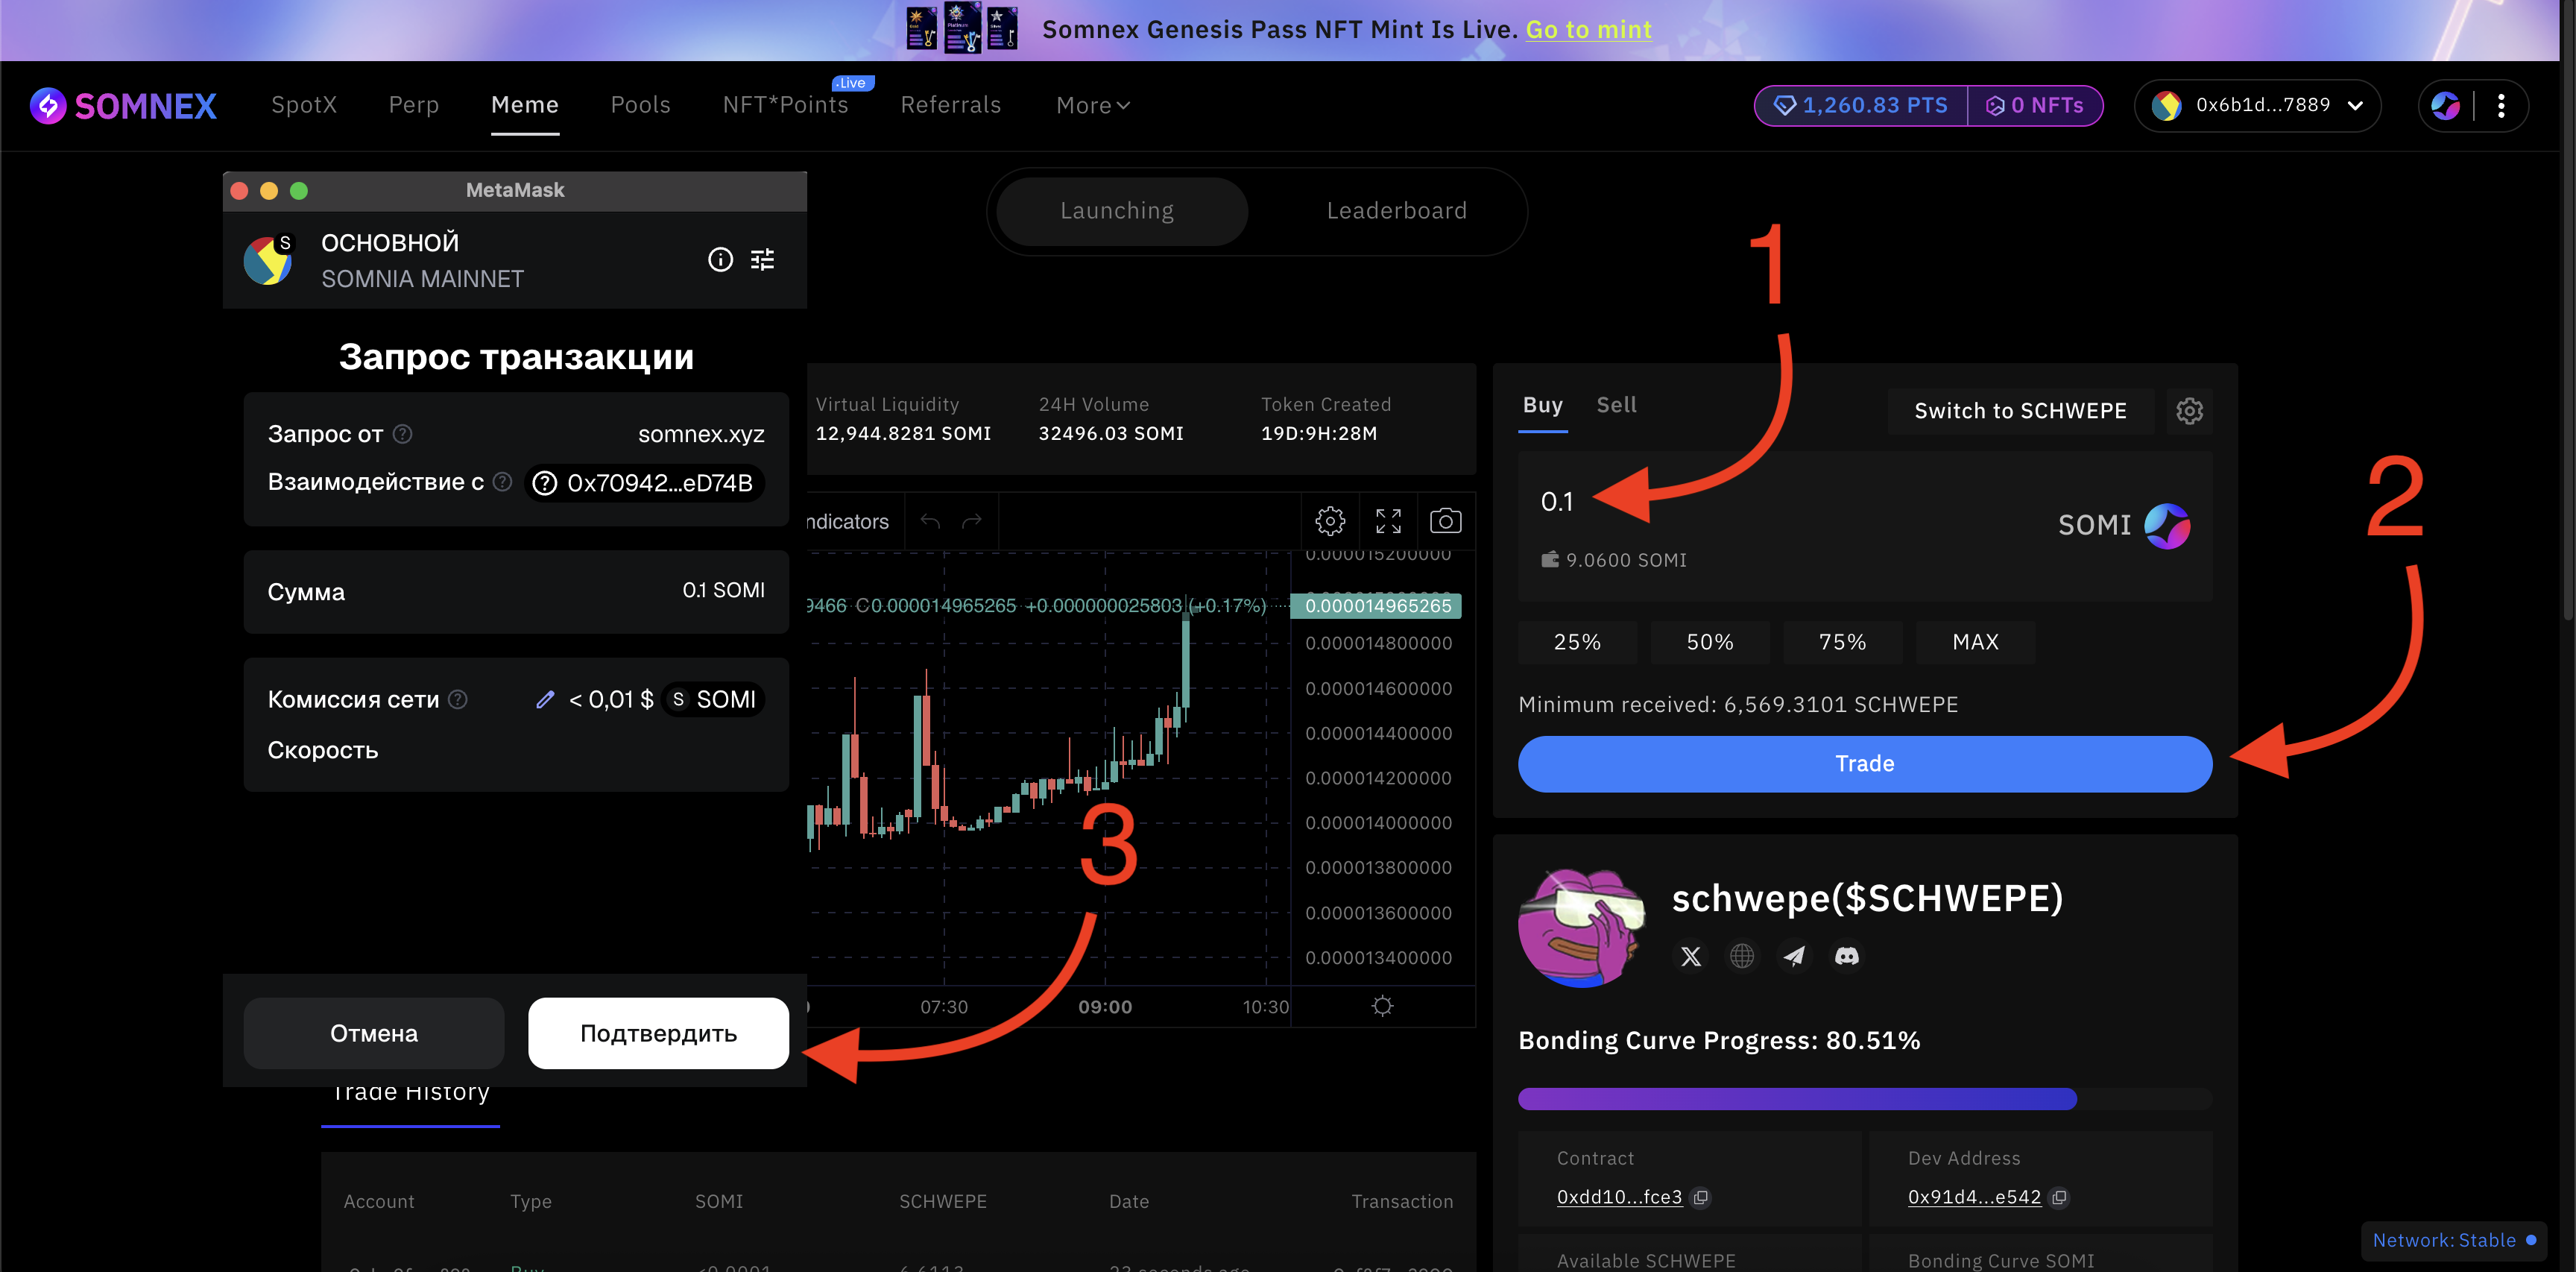Redo chart action

coord(972,521)
